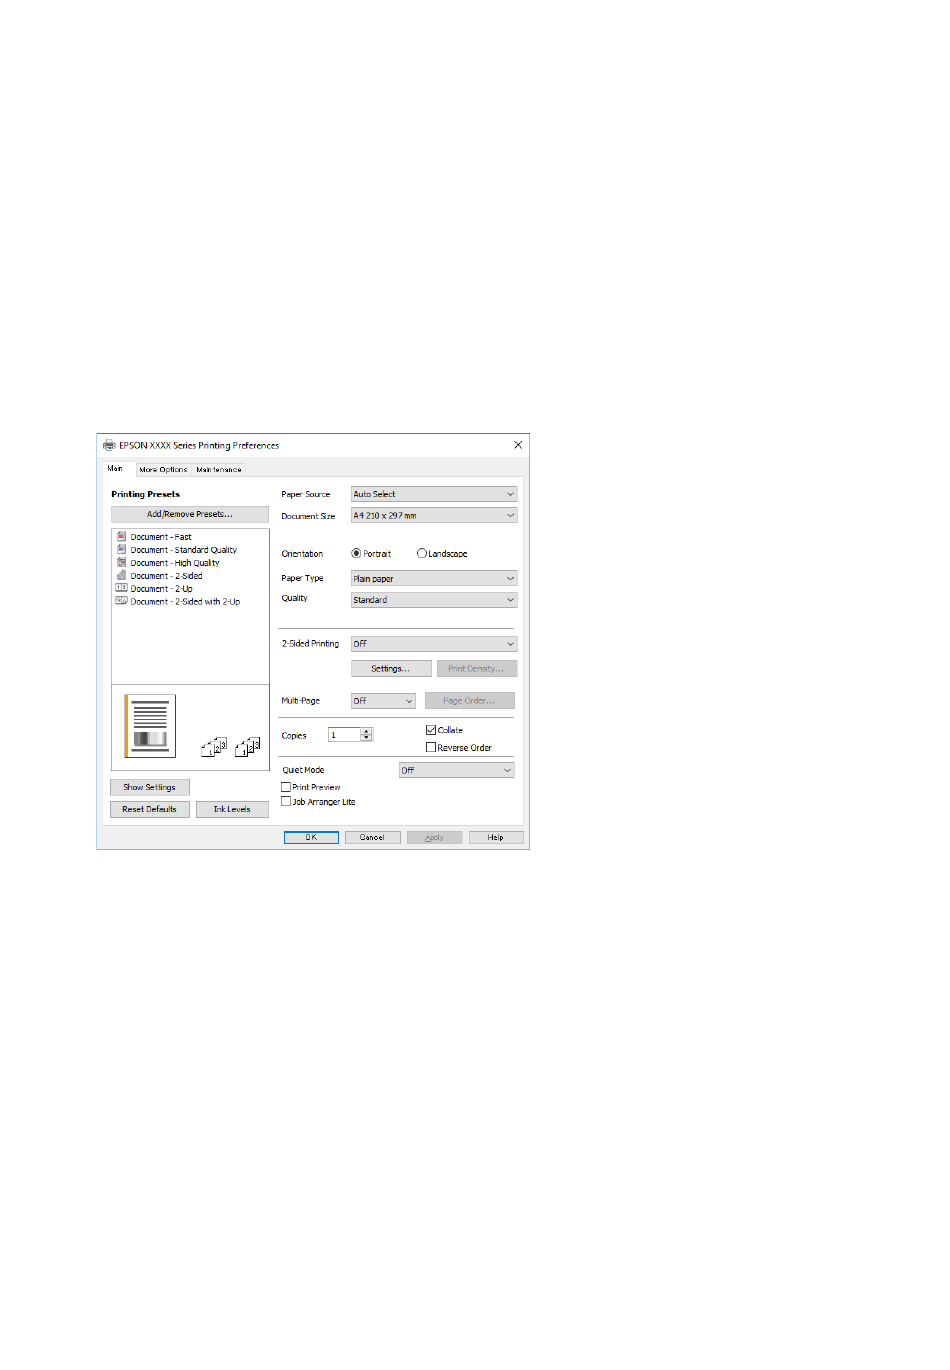Viewport: 950px width, 1370px height.
Task: Open the Multi-Page dropdown
Action: click(x=383, y=701)
